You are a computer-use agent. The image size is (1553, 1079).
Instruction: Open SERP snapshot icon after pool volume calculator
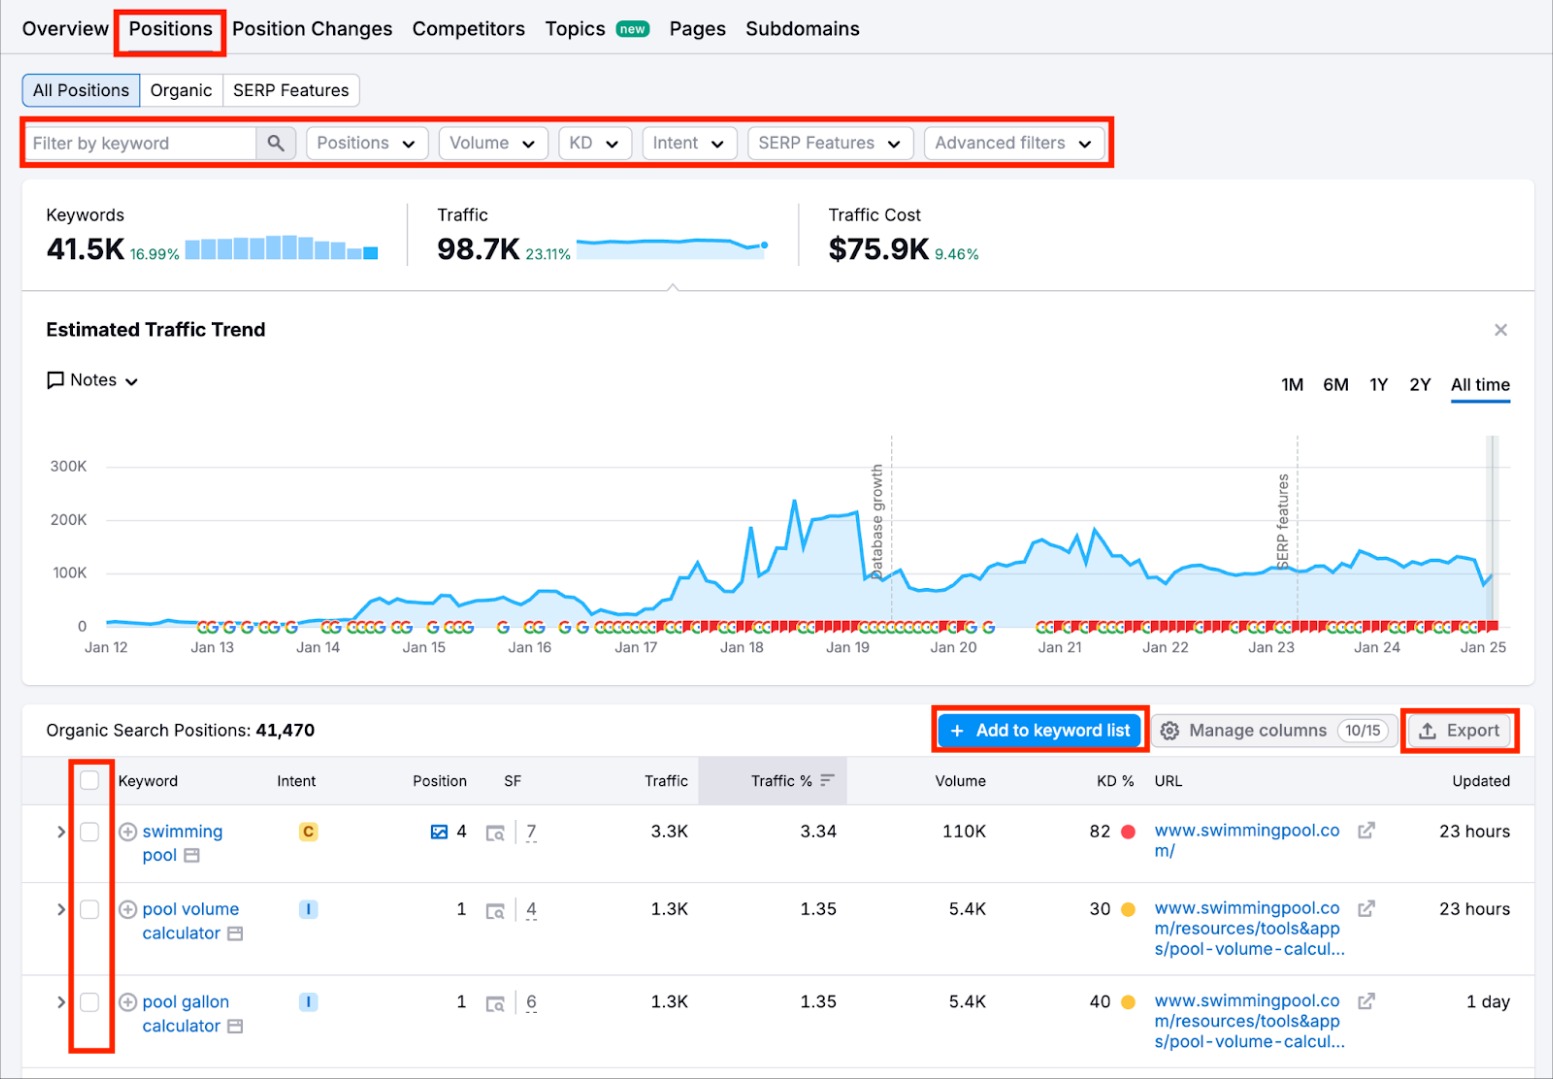235,933
